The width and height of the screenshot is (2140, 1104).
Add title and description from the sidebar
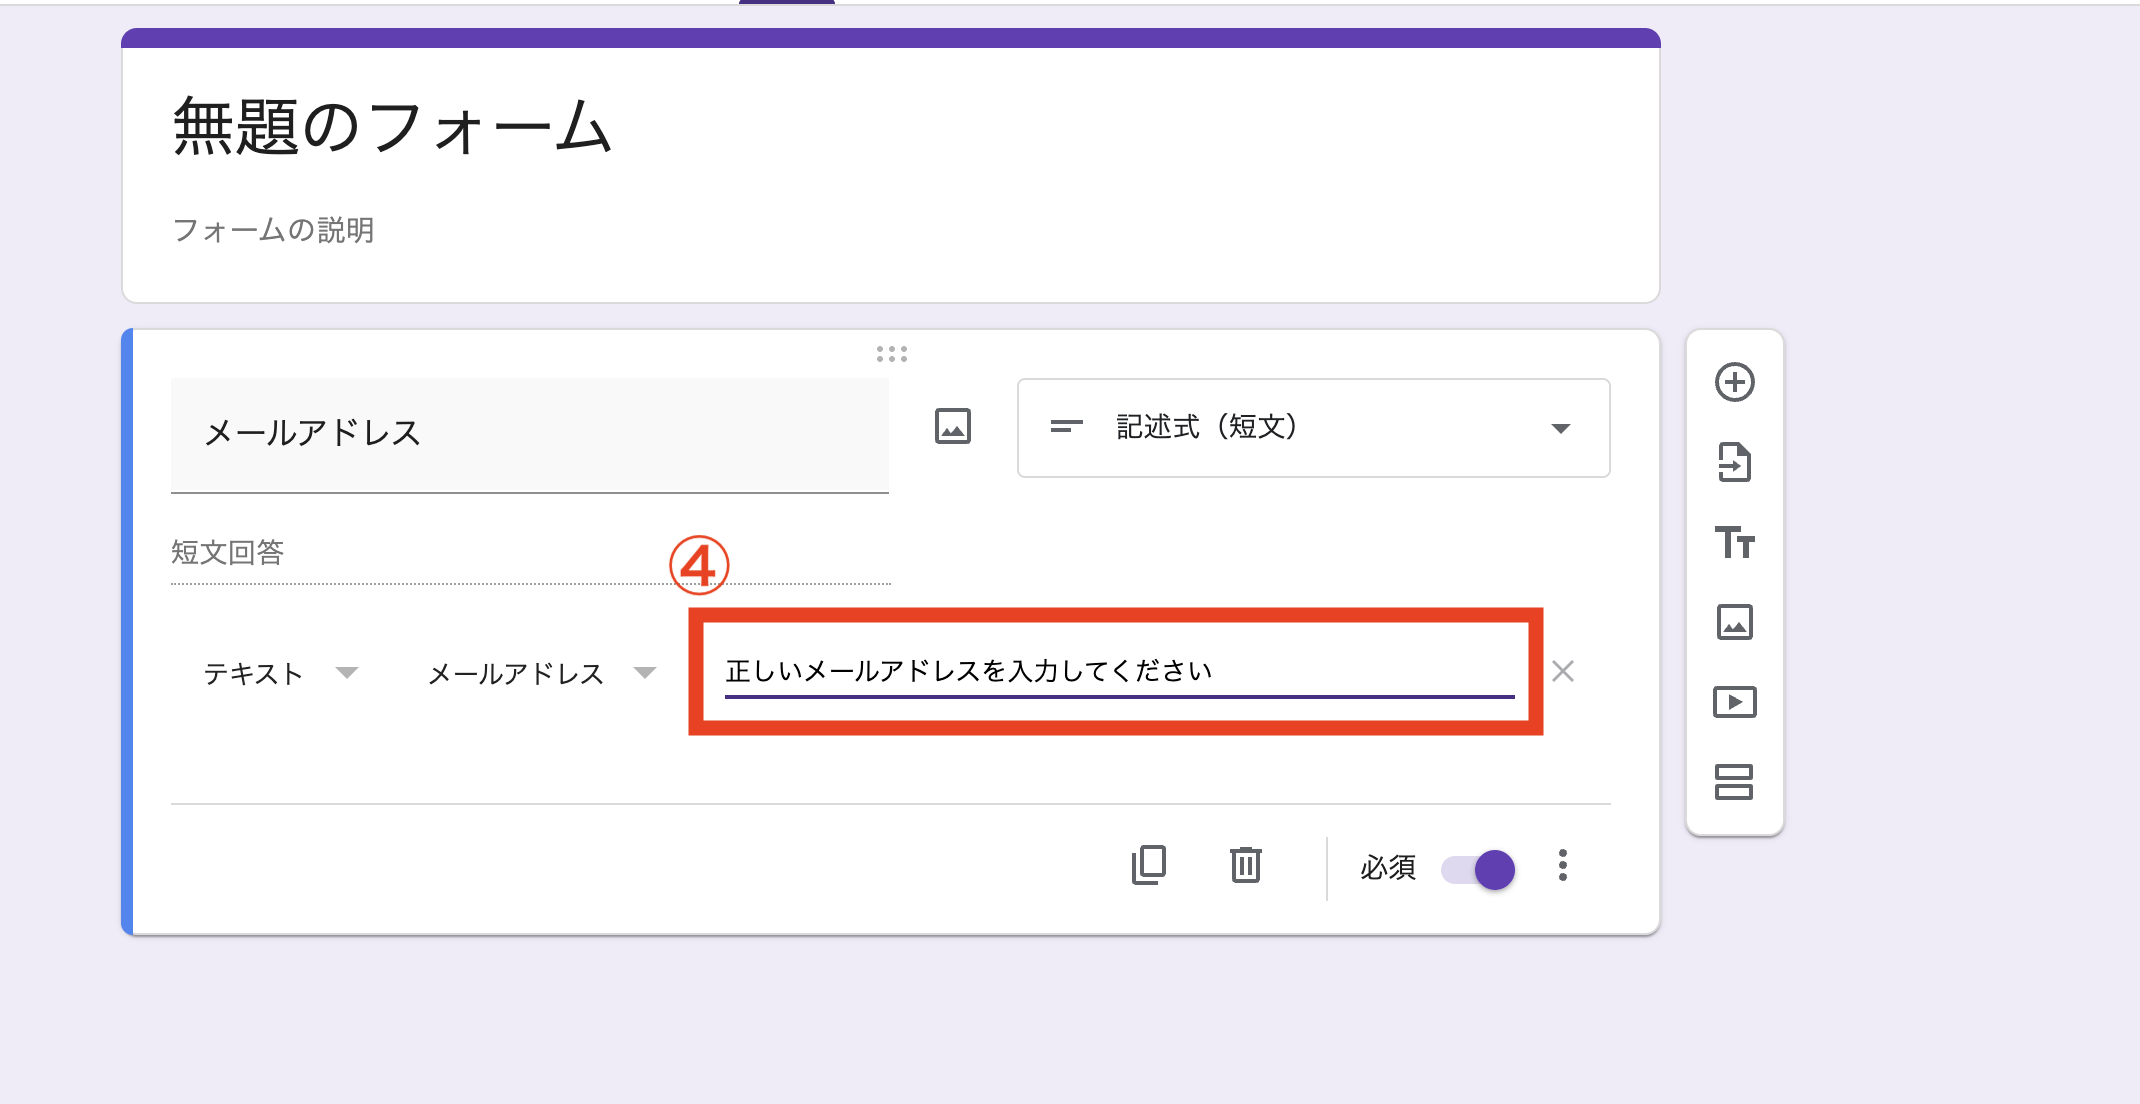(1734, 542)
